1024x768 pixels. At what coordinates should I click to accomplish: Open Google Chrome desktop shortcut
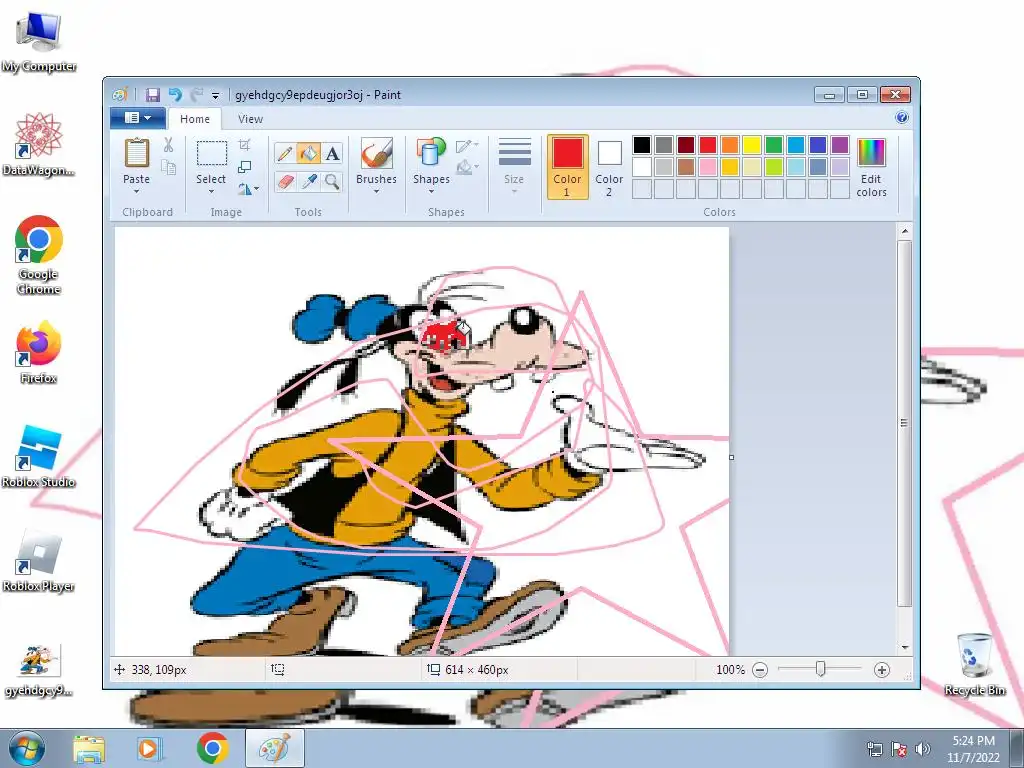coord(39,255)
